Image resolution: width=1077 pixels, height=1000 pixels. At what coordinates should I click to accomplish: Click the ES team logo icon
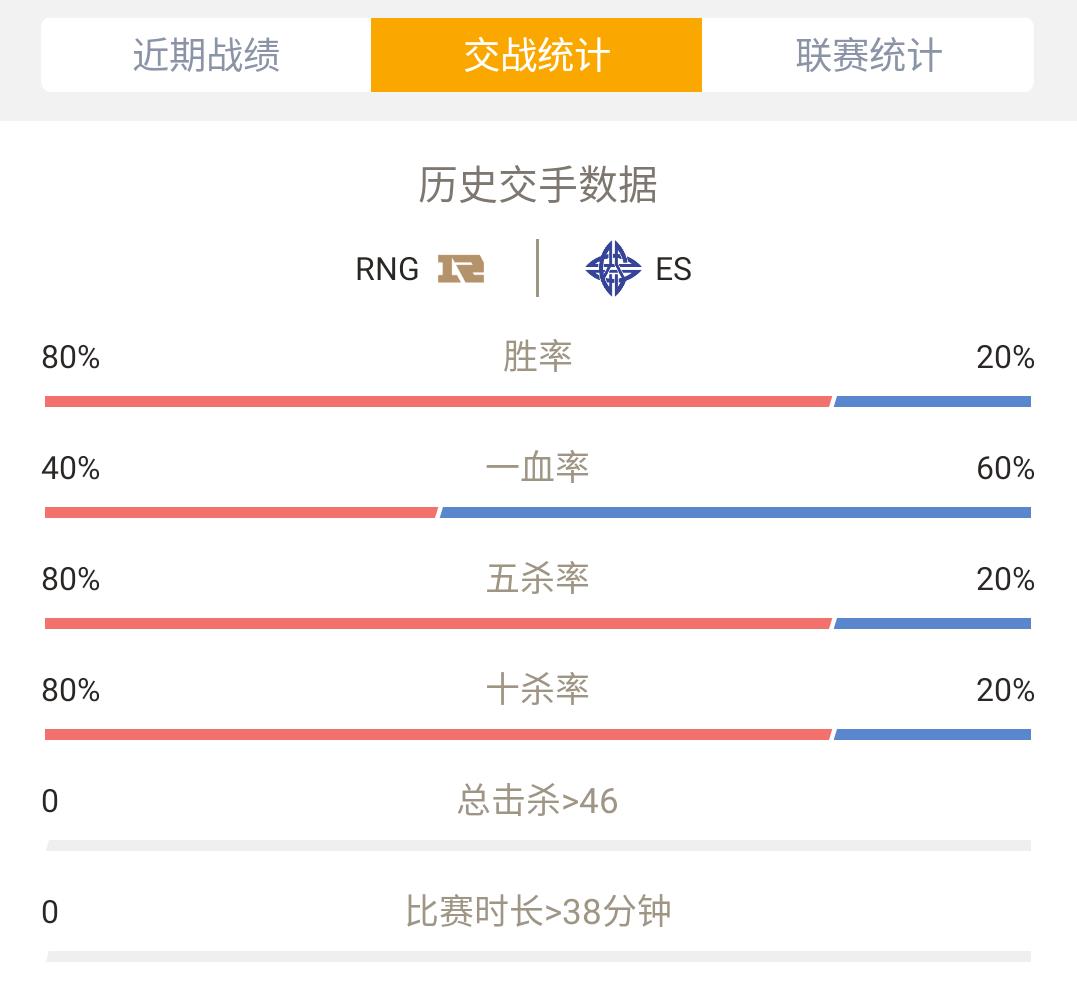613,269
